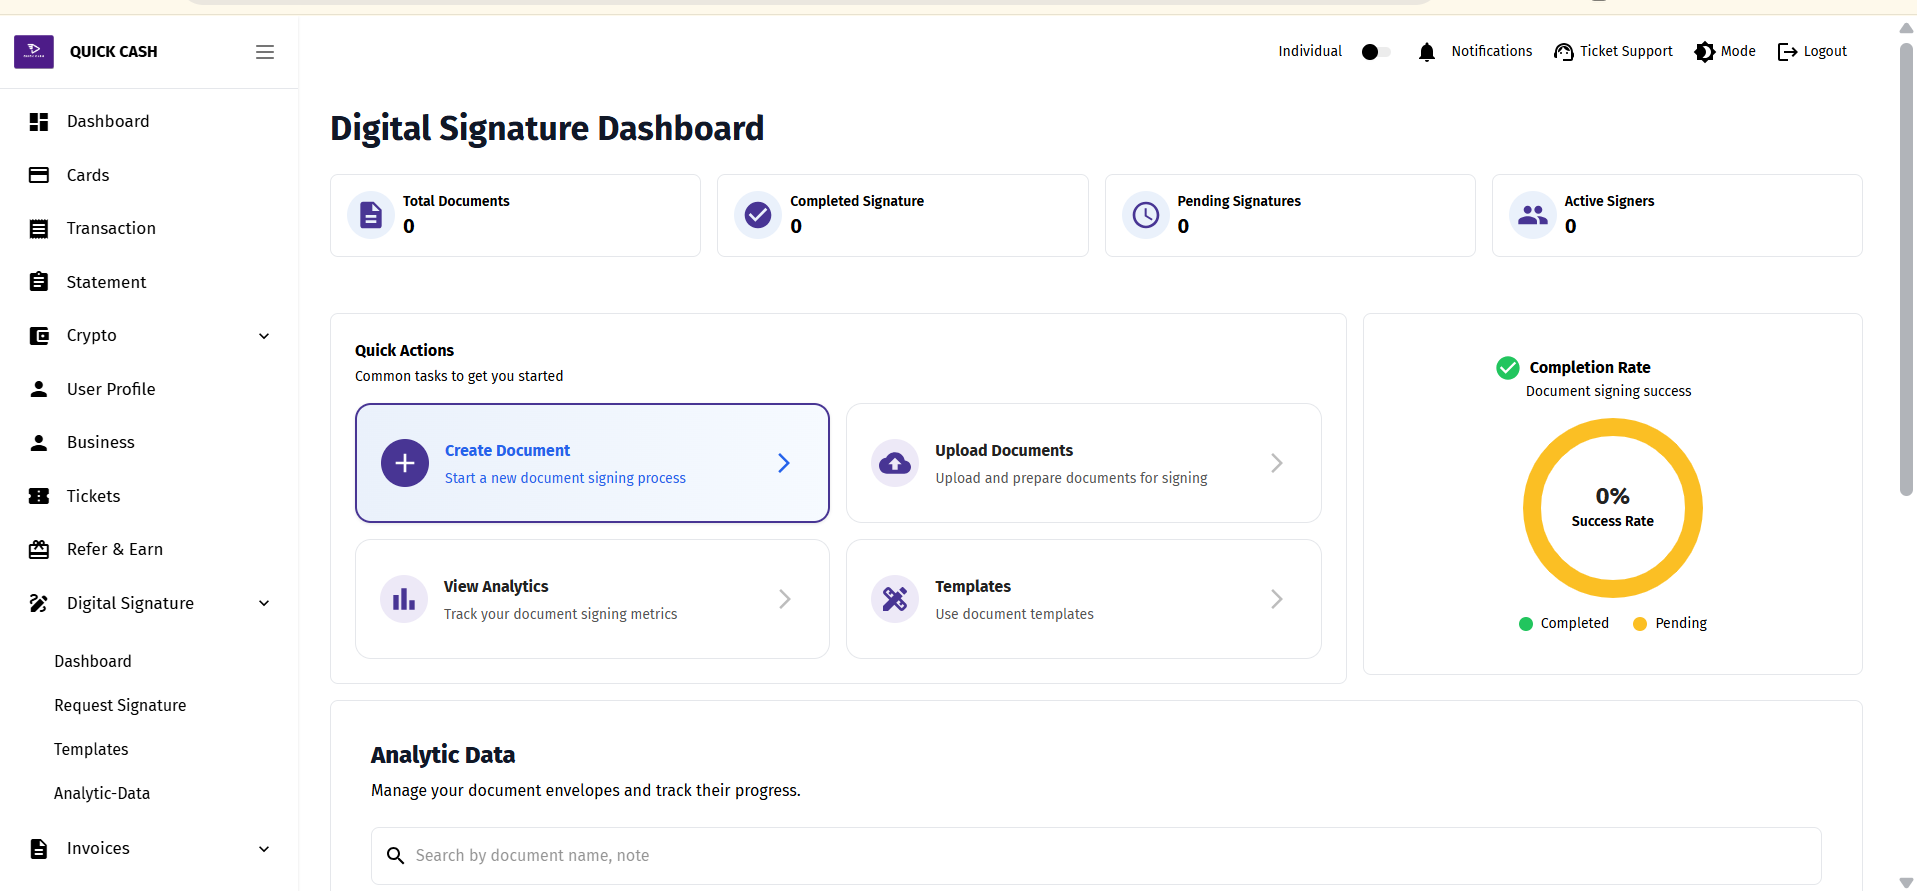Collapse sidebar using the hamburger menu icon
The height and width of the screenshot is (891, 1917).
pos(265,52)
